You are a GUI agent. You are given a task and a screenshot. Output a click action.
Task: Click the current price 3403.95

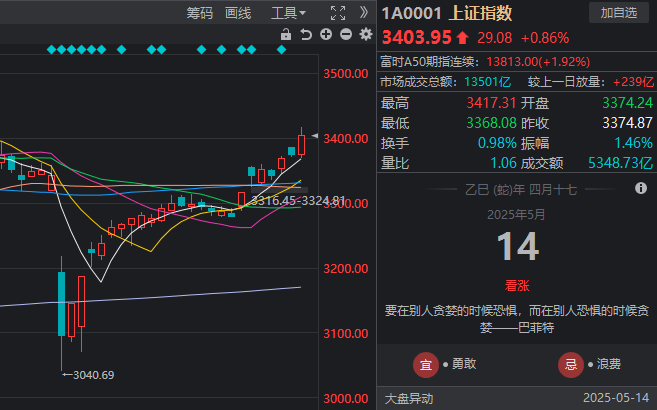click(417, 38)
